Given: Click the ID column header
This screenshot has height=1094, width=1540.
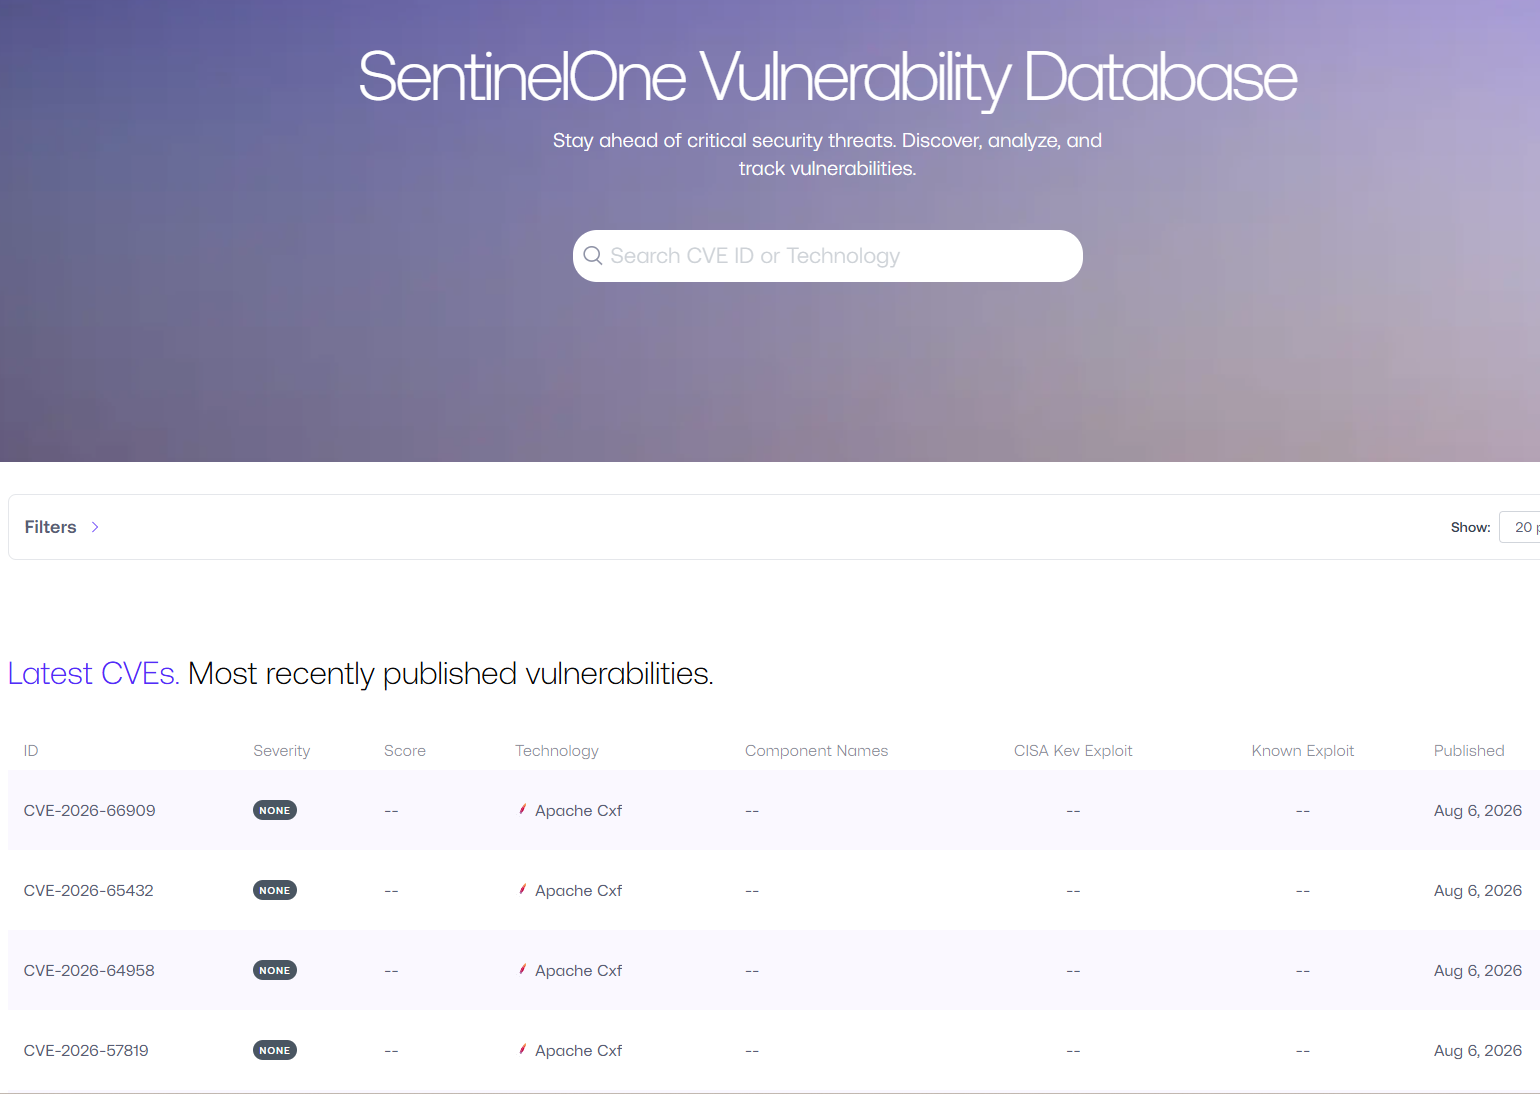Looking at the screenshot, I should pos(31,750).
